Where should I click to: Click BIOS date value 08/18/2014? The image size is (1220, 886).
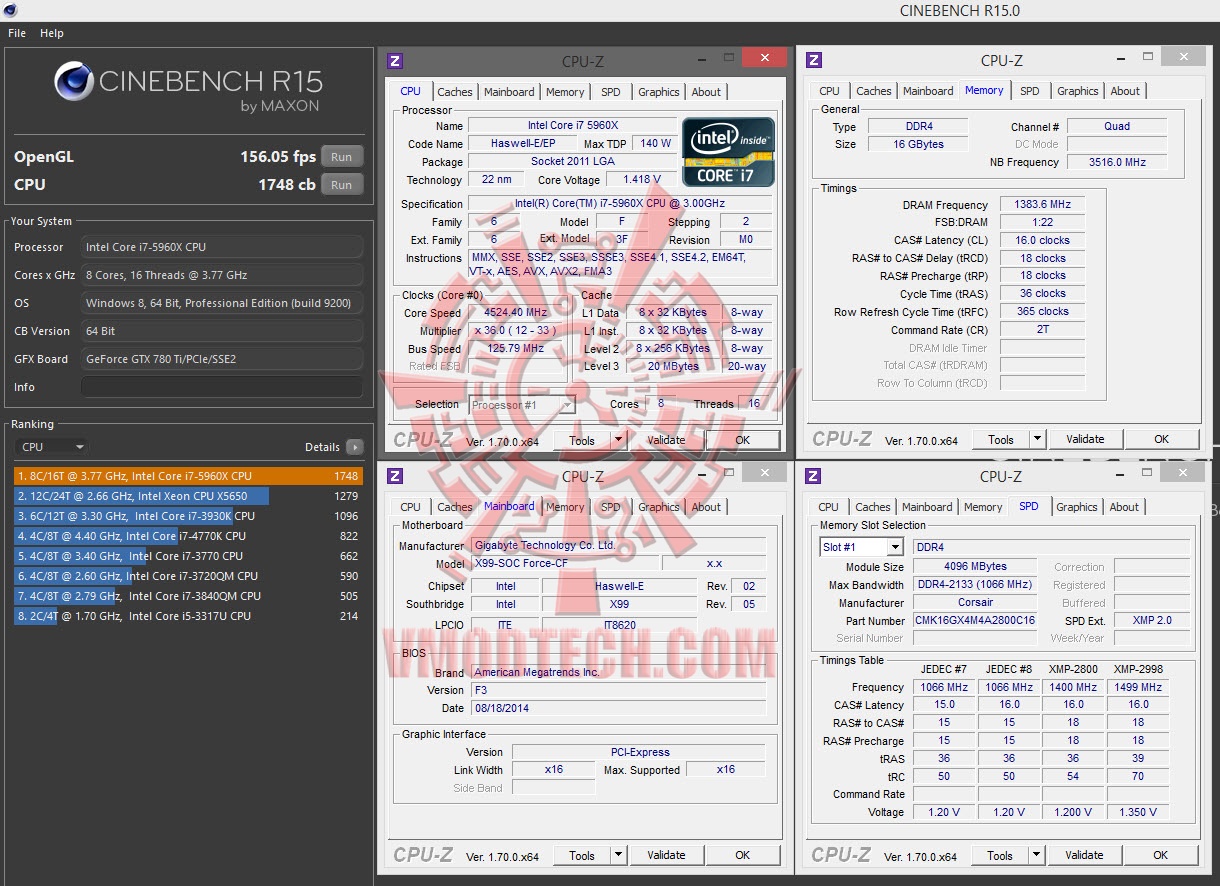point(618,708)
